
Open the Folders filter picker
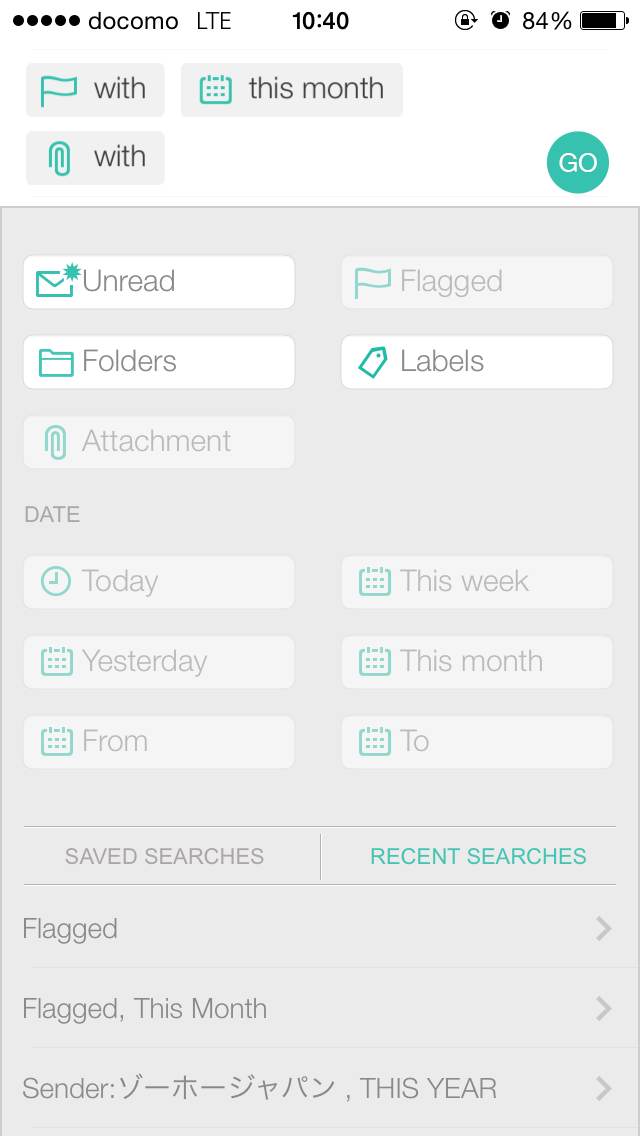(159, 362)
